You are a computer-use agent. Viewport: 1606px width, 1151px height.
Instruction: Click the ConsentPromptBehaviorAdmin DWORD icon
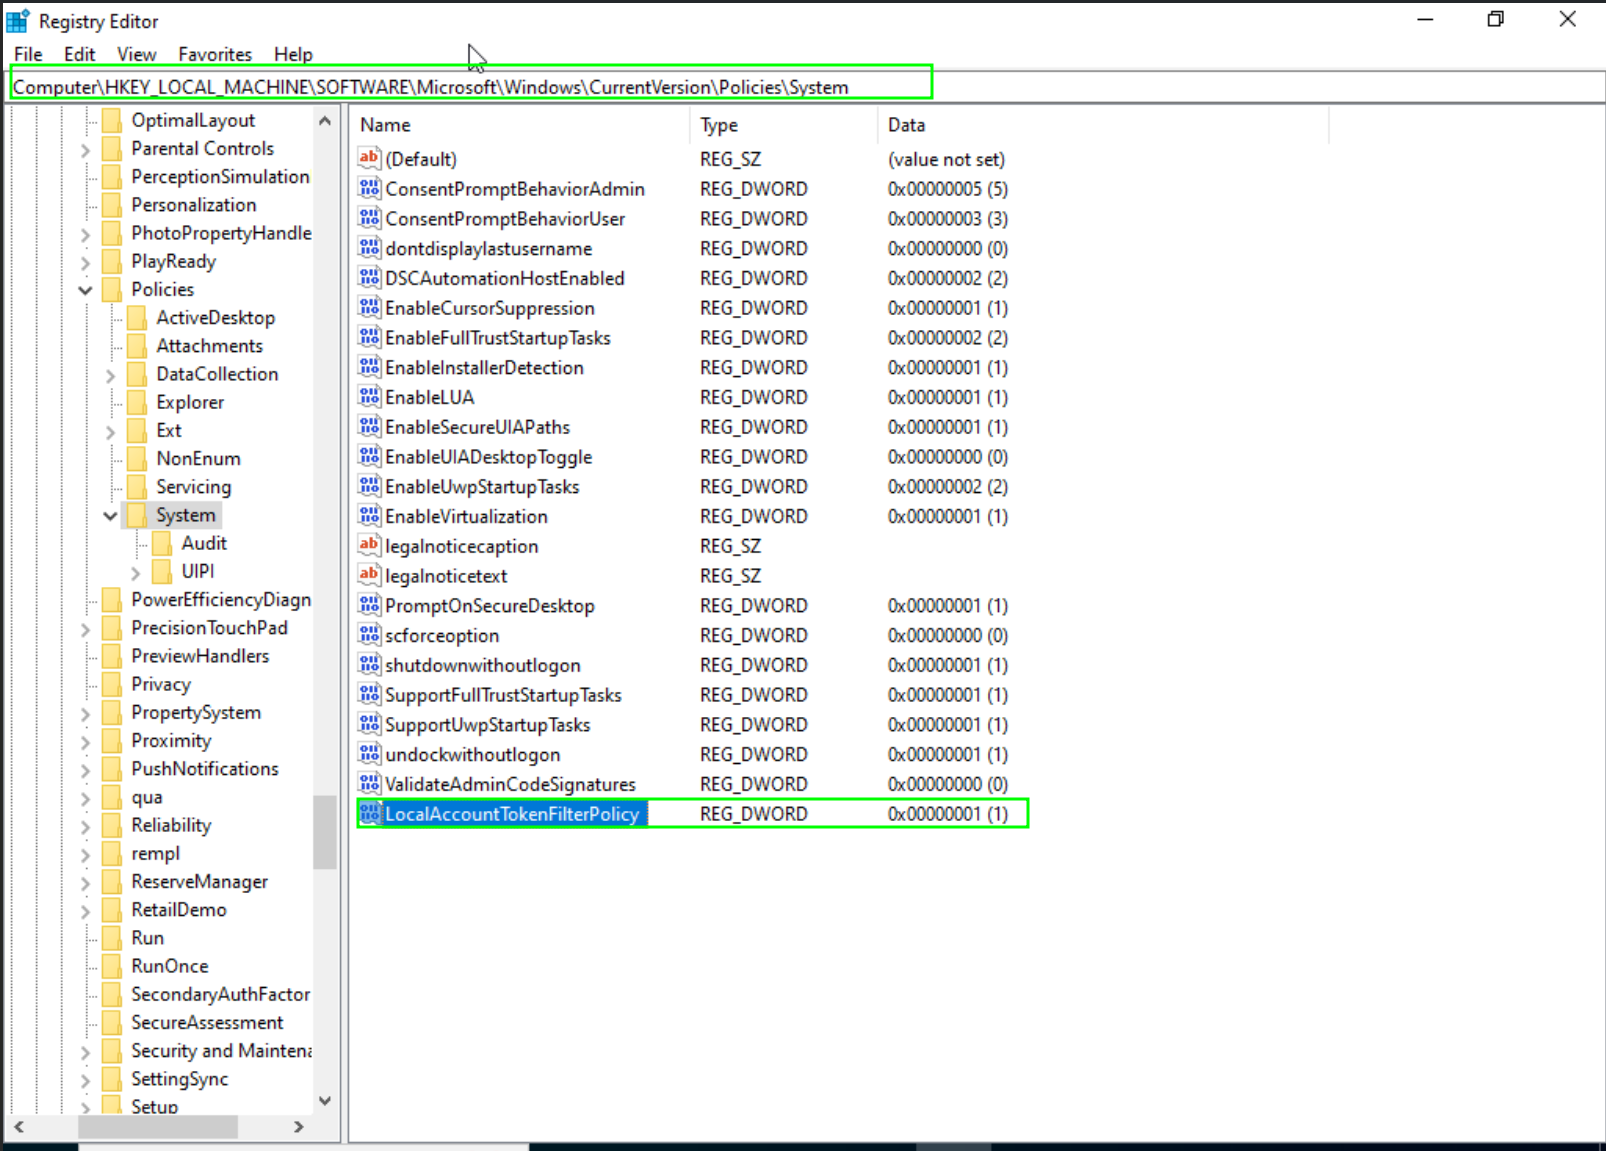point(369,189)
